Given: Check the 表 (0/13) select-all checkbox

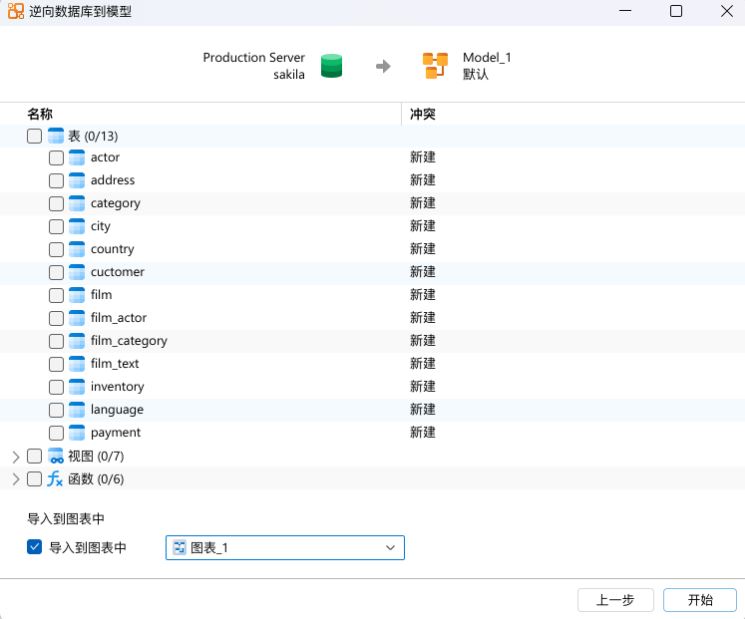Looking at the screenshot, I should 34,136.
